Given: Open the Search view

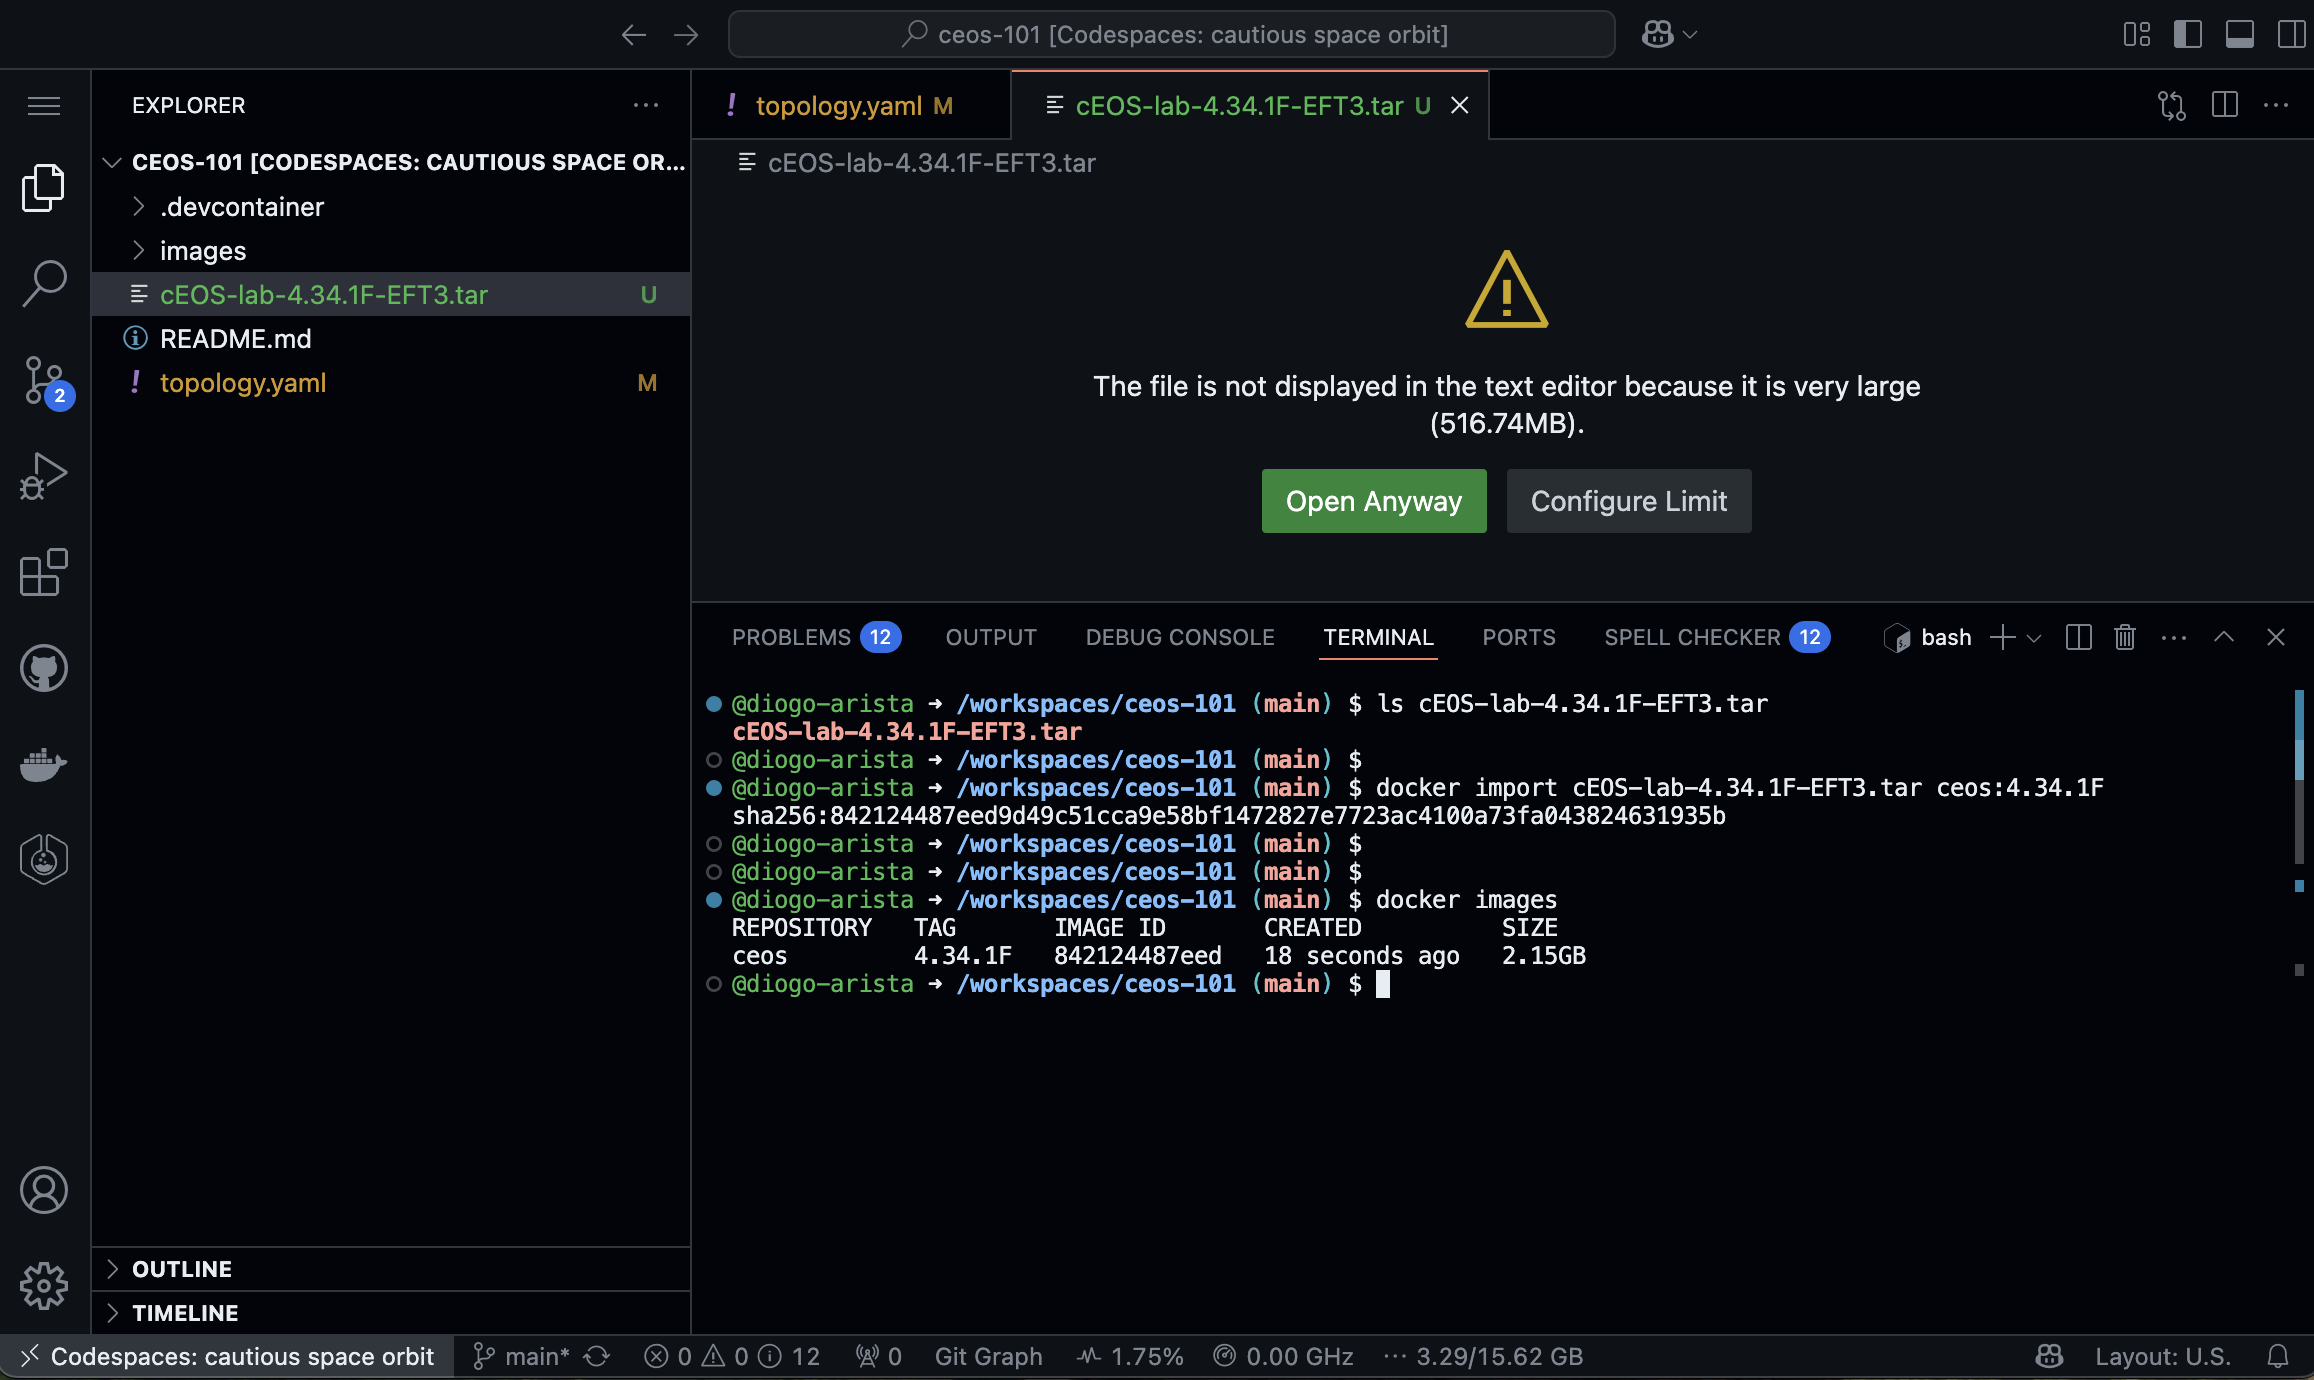Looking at the screenshot, I should (x=43, y=283).
